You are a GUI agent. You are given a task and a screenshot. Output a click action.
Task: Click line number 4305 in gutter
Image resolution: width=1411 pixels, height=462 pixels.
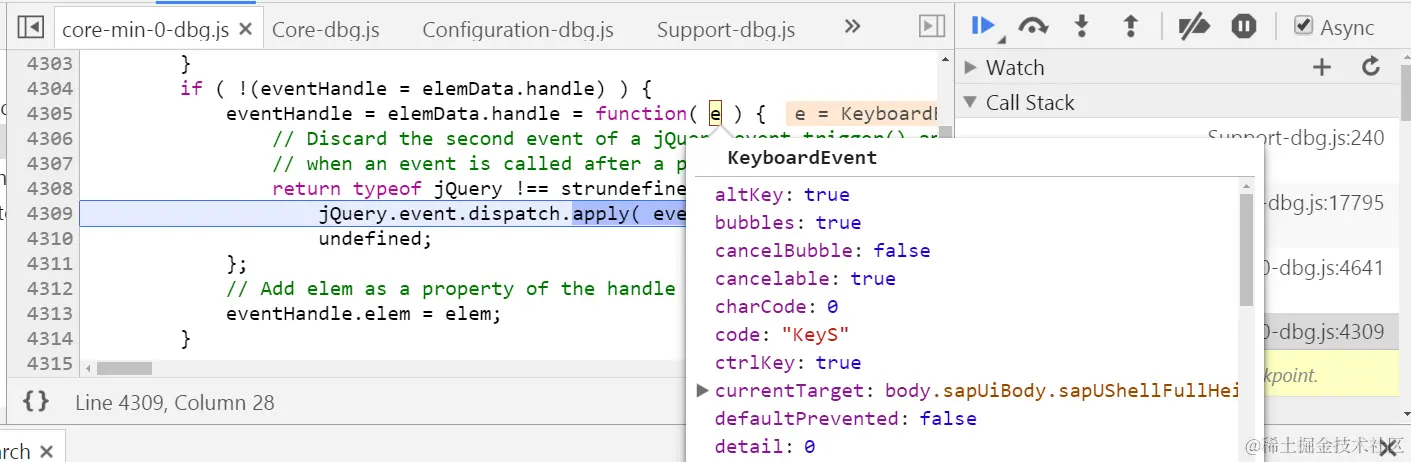point(49,113)
